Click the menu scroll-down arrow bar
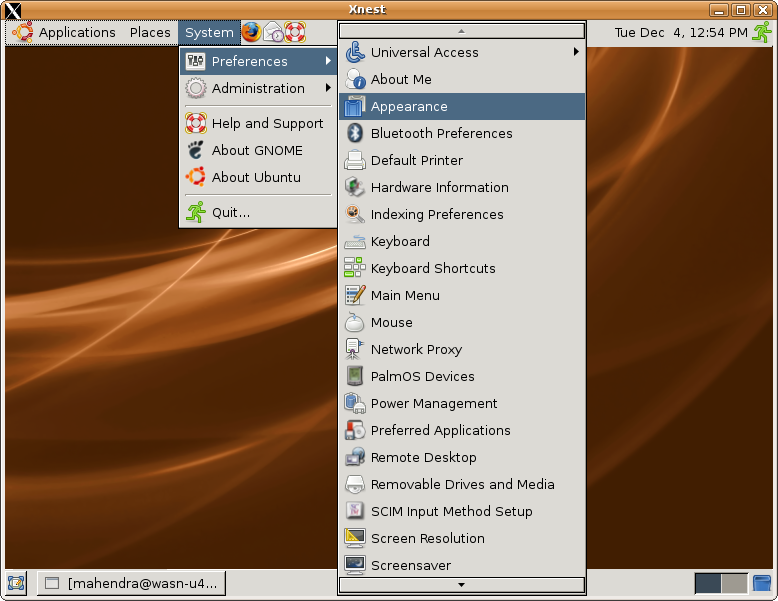This screenshot has width=778, height=601. (x=461, y=585)
